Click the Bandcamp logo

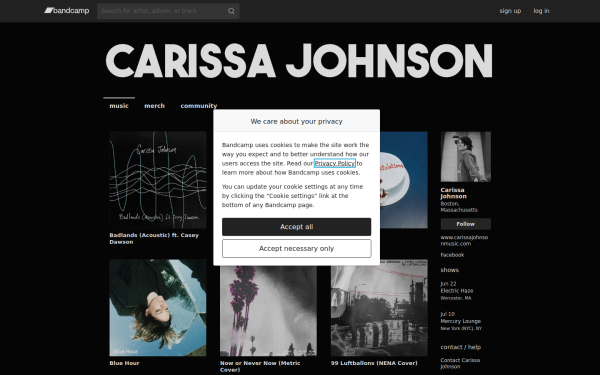pyautogui.click(x=67, y=11)
